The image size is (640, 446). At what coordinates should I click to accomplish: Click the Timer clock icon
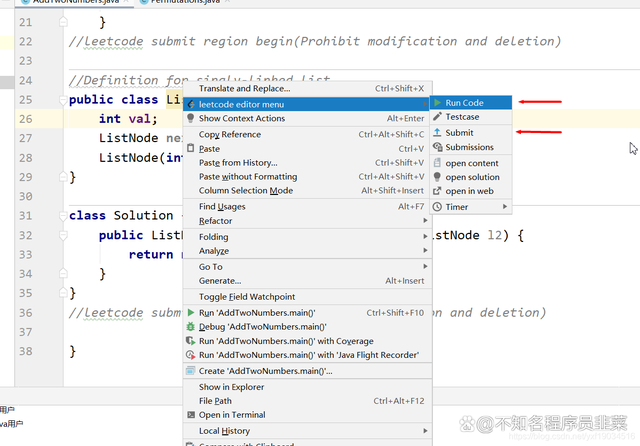click(437, 206)
